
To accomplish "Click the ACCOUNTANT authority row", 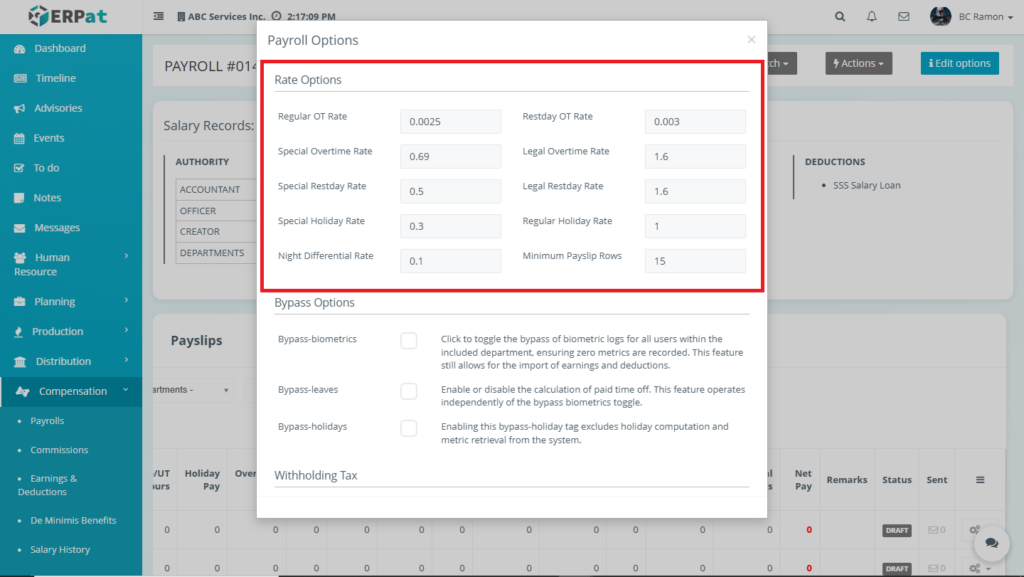I will tap(216, 189).
